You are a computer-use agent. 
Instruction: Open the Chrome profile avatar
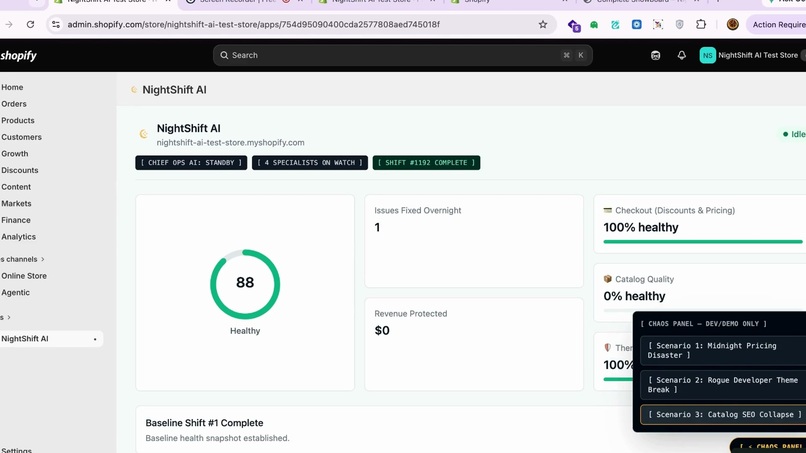[732, 24]
